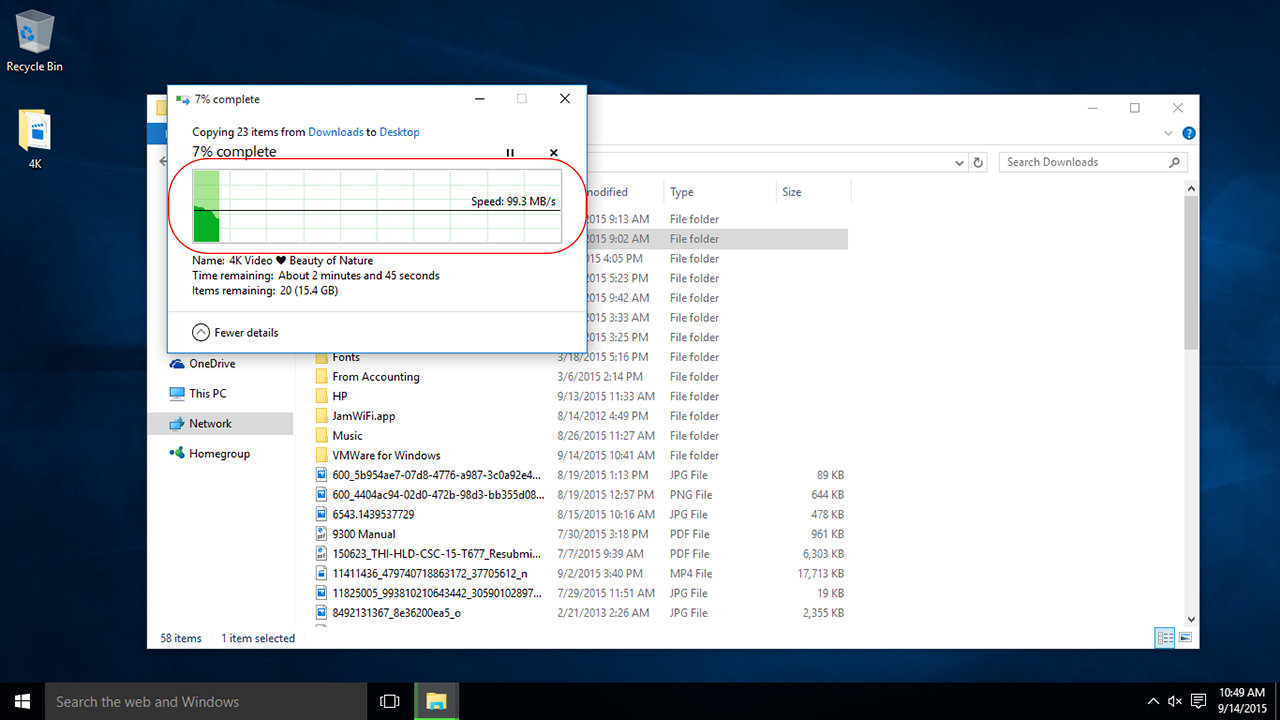The height and width of the screenshot is (720, 1280).
Task: Expand the ribbon using the chevron near help
Action: click(1169, 133)
